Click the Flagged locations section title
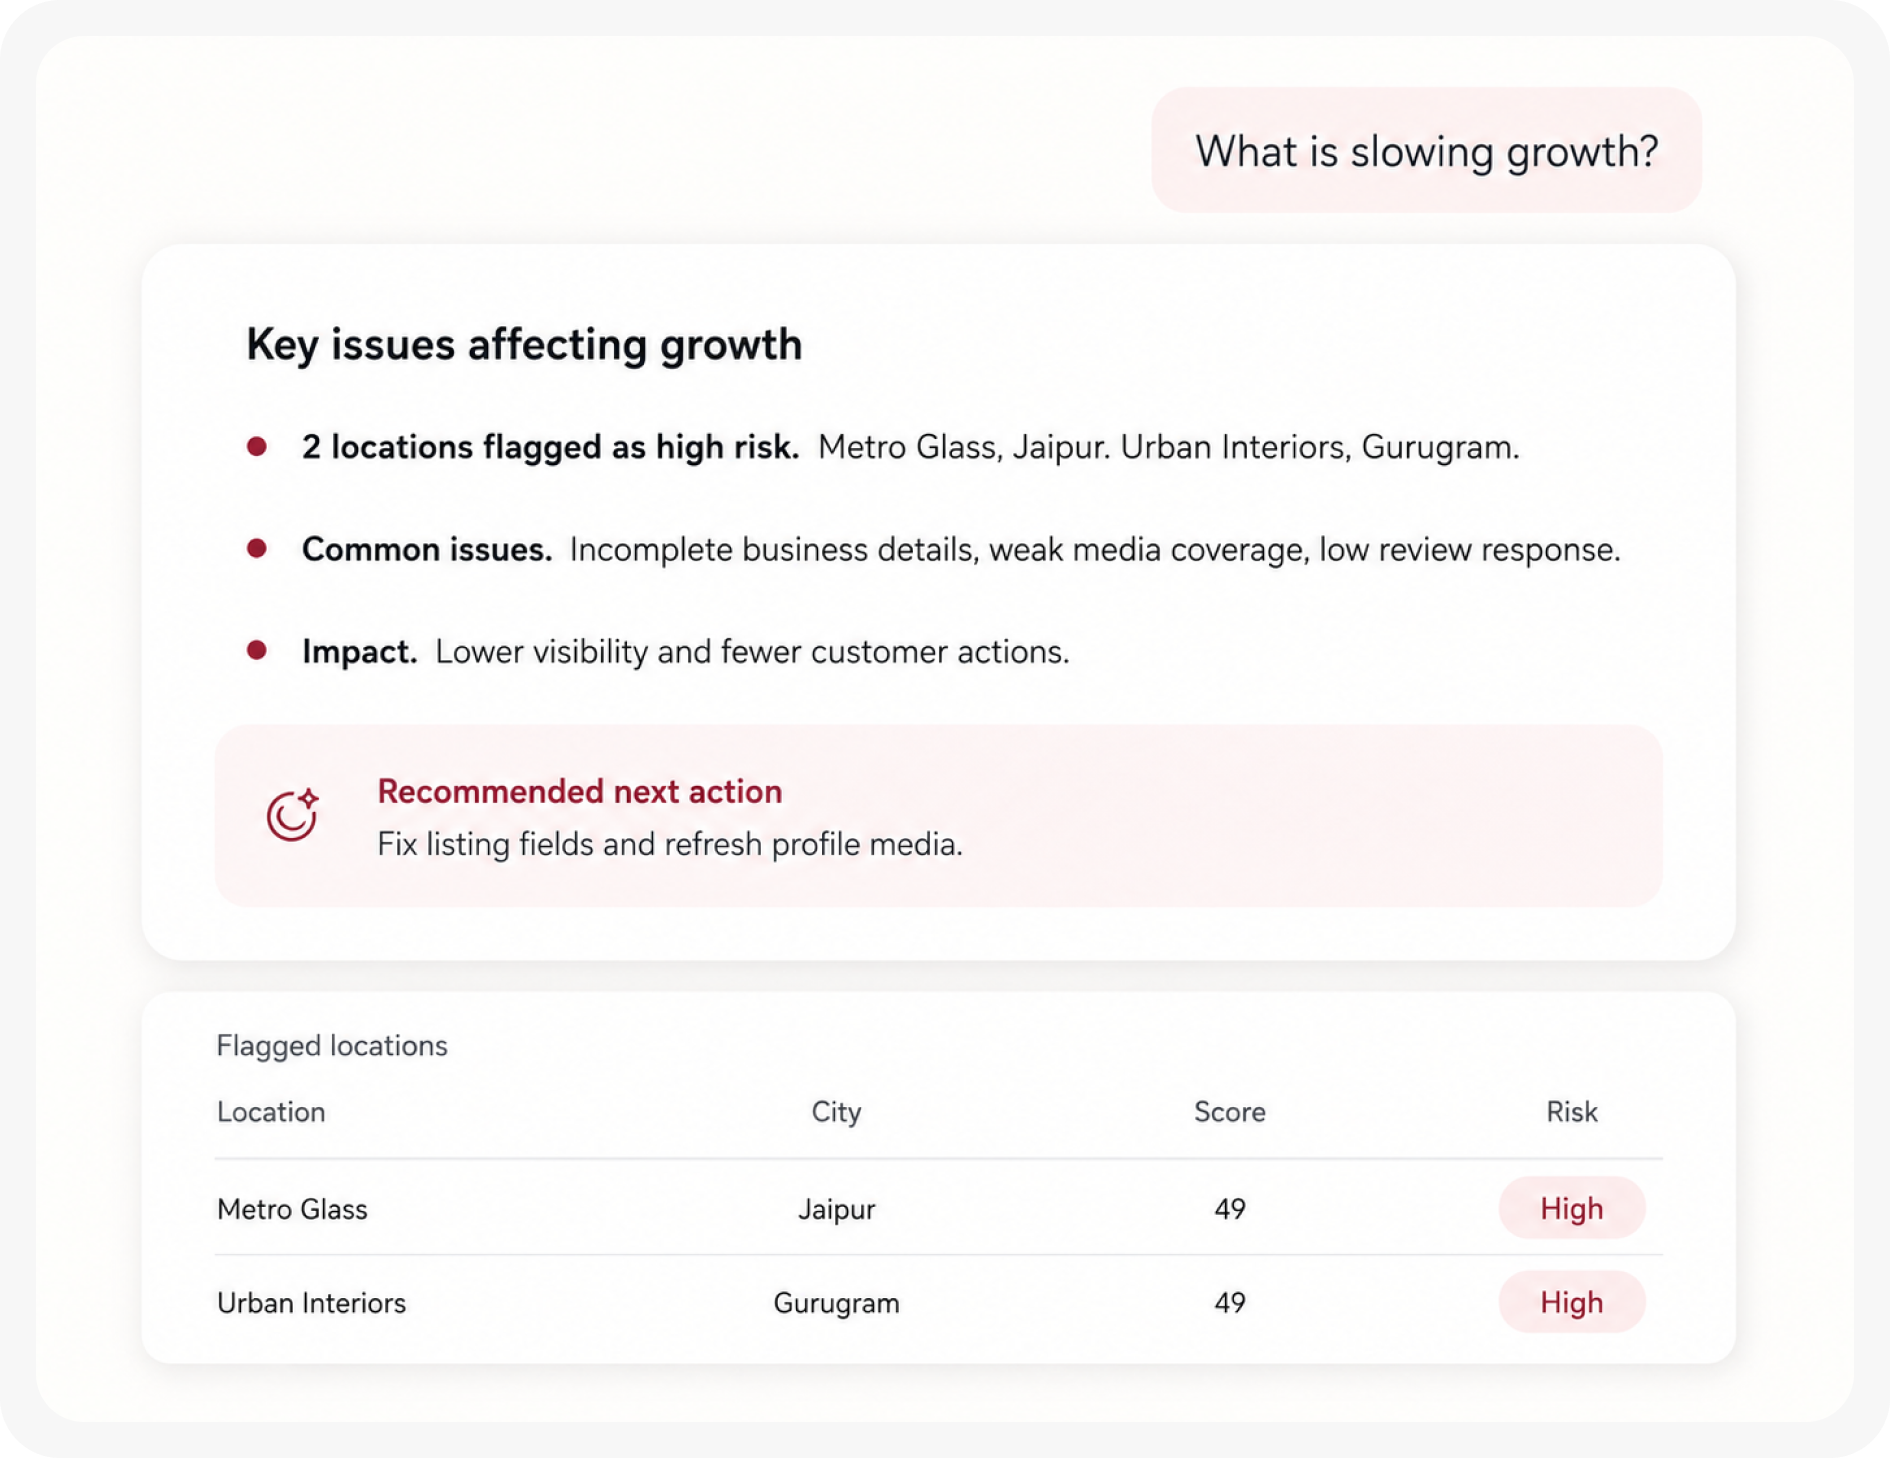This screenshot has height=1458, width=1890. click(332, 1045)
